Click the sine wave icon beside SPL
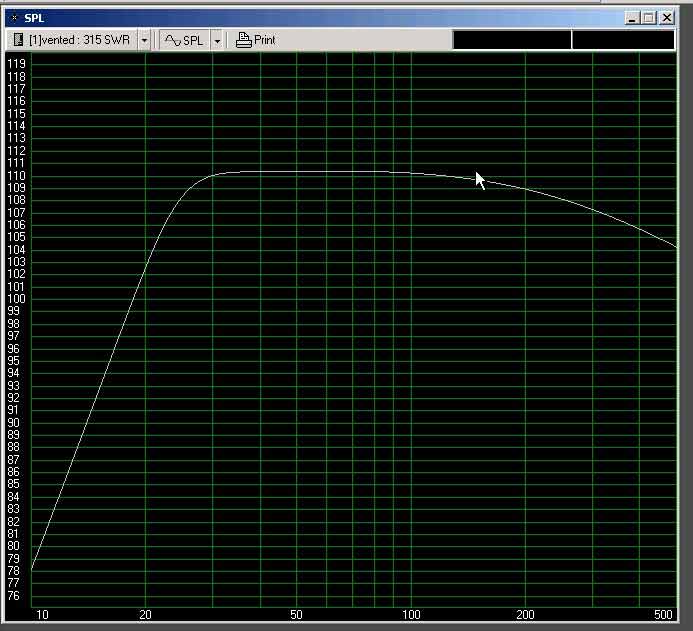This screenshot has width=693, height=631. (x=172, y=41)
